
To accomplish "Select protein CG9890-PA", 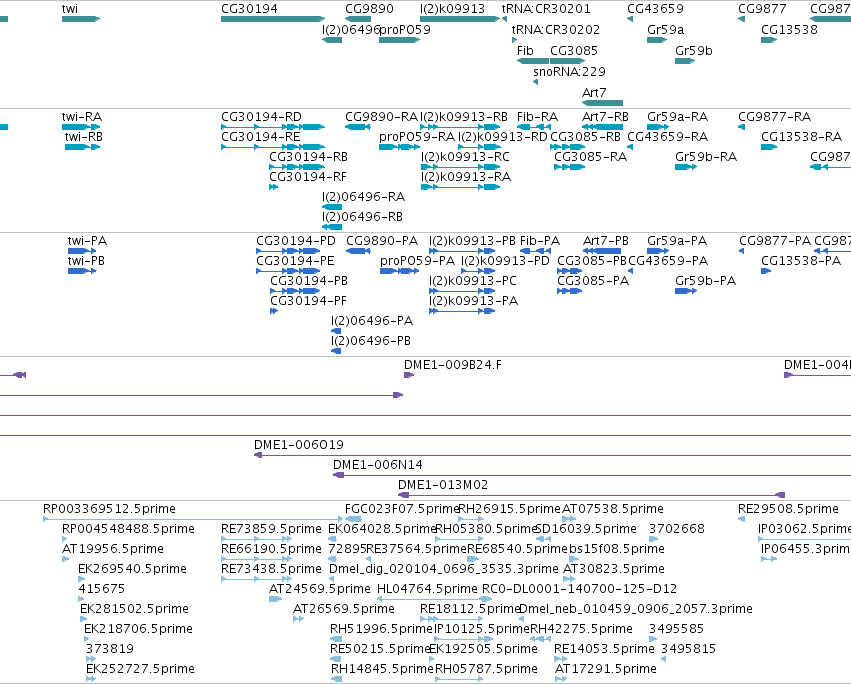I will click(x=358, y=251).
